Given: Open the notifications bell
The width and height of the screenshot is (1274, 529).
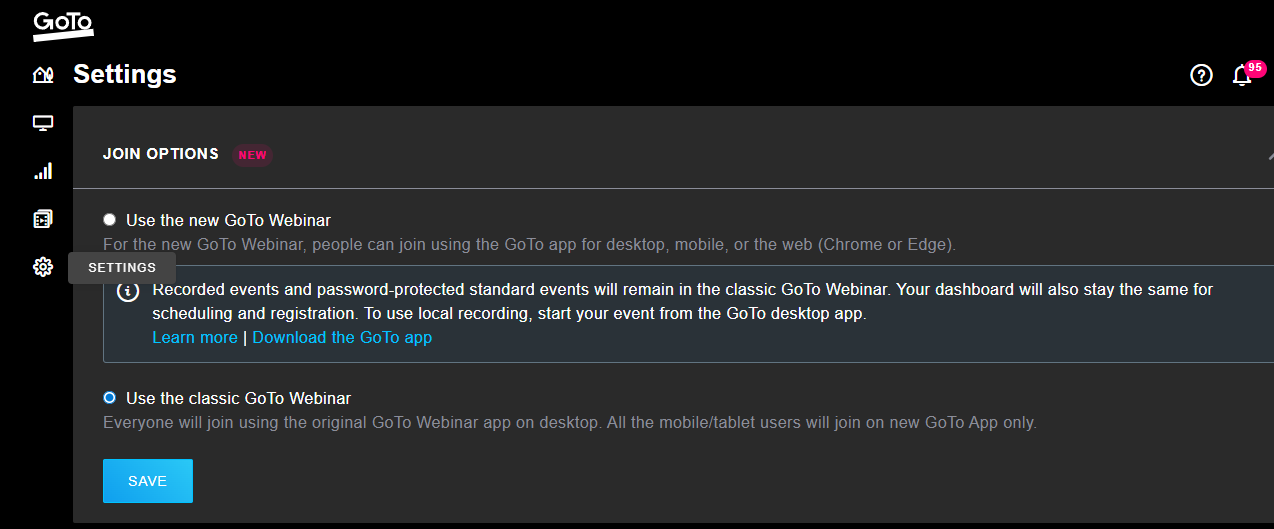Looking at the screenshot, I should (1242, 76).
